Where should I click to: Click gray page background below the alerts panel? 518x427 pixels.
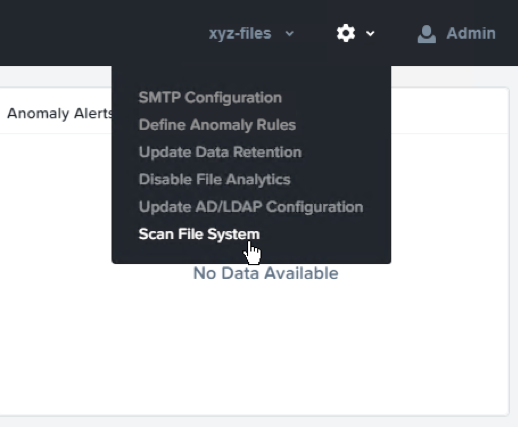point(253,422)
